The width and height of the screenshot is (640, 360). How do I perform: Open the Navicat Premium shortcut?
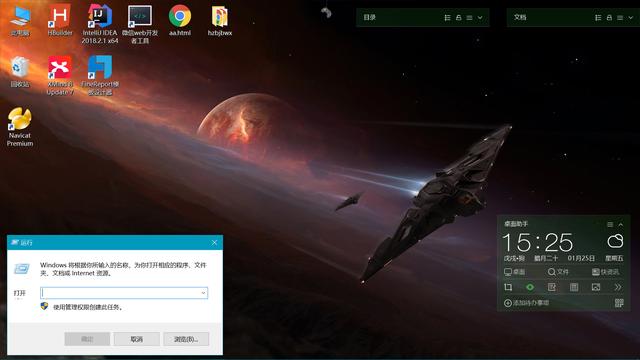pyautogui.click(x=20, y=127)
